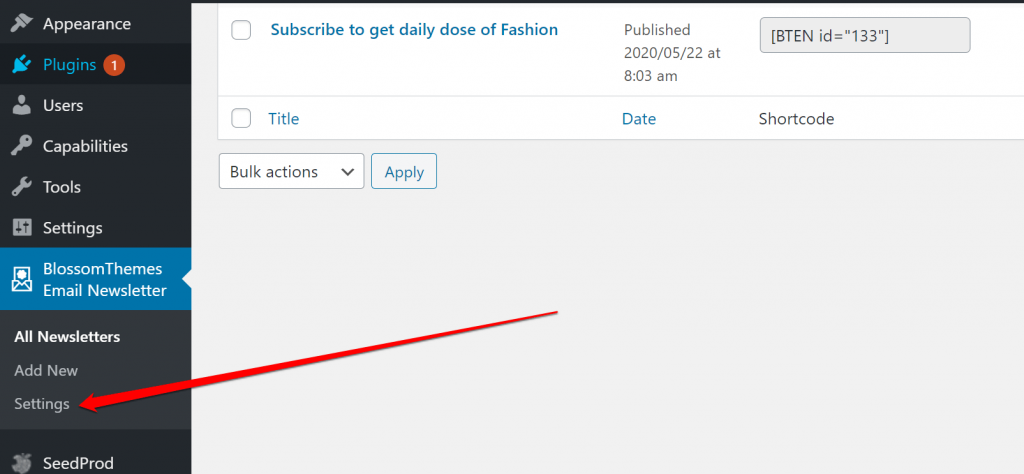Click the SeedProd leaf icon

(x=21, y=463)
